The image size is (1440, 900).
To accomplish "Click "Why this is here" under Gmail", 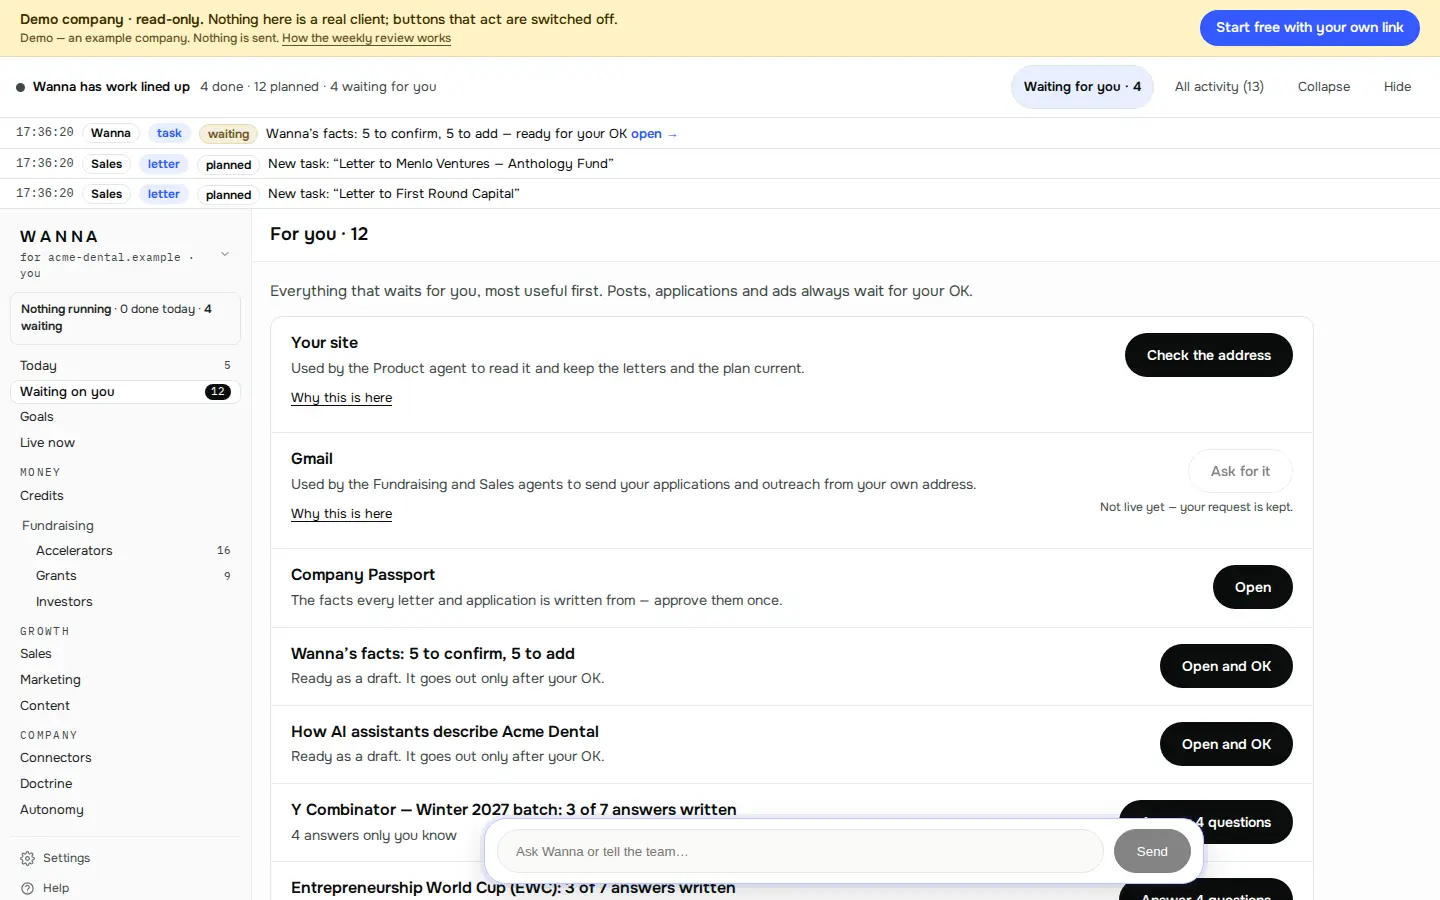I will tap(341, 514).
